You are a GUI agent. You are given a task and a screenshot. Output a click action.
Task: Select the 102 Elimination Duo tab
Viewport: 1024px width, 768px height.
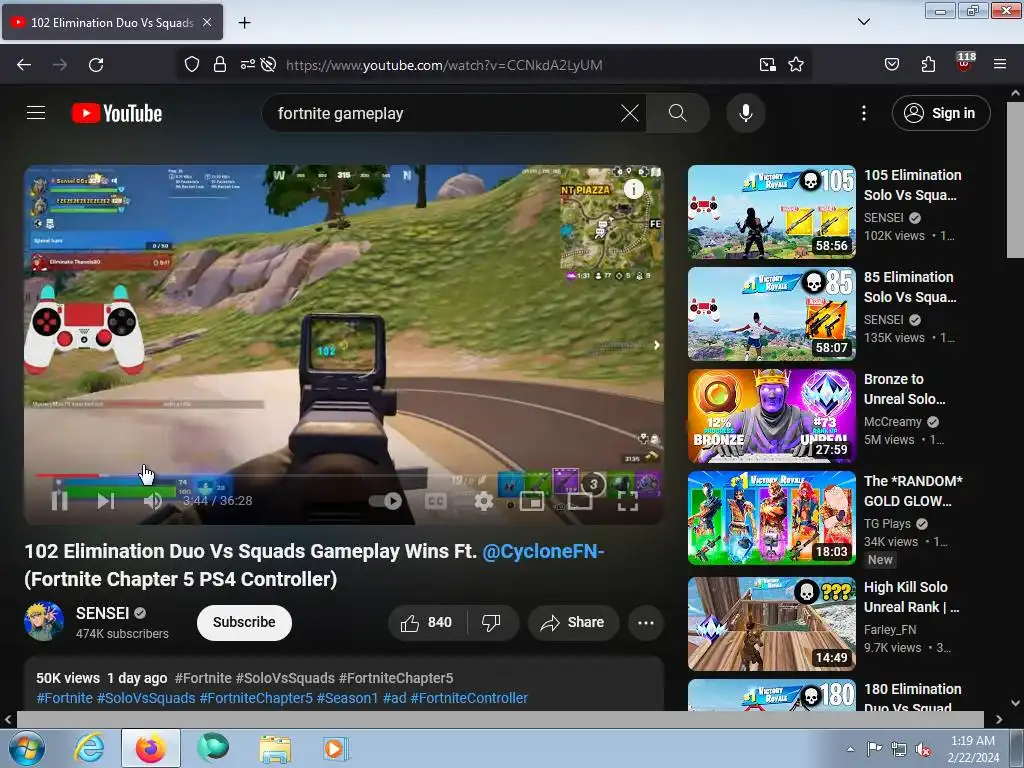coord(112,22)
